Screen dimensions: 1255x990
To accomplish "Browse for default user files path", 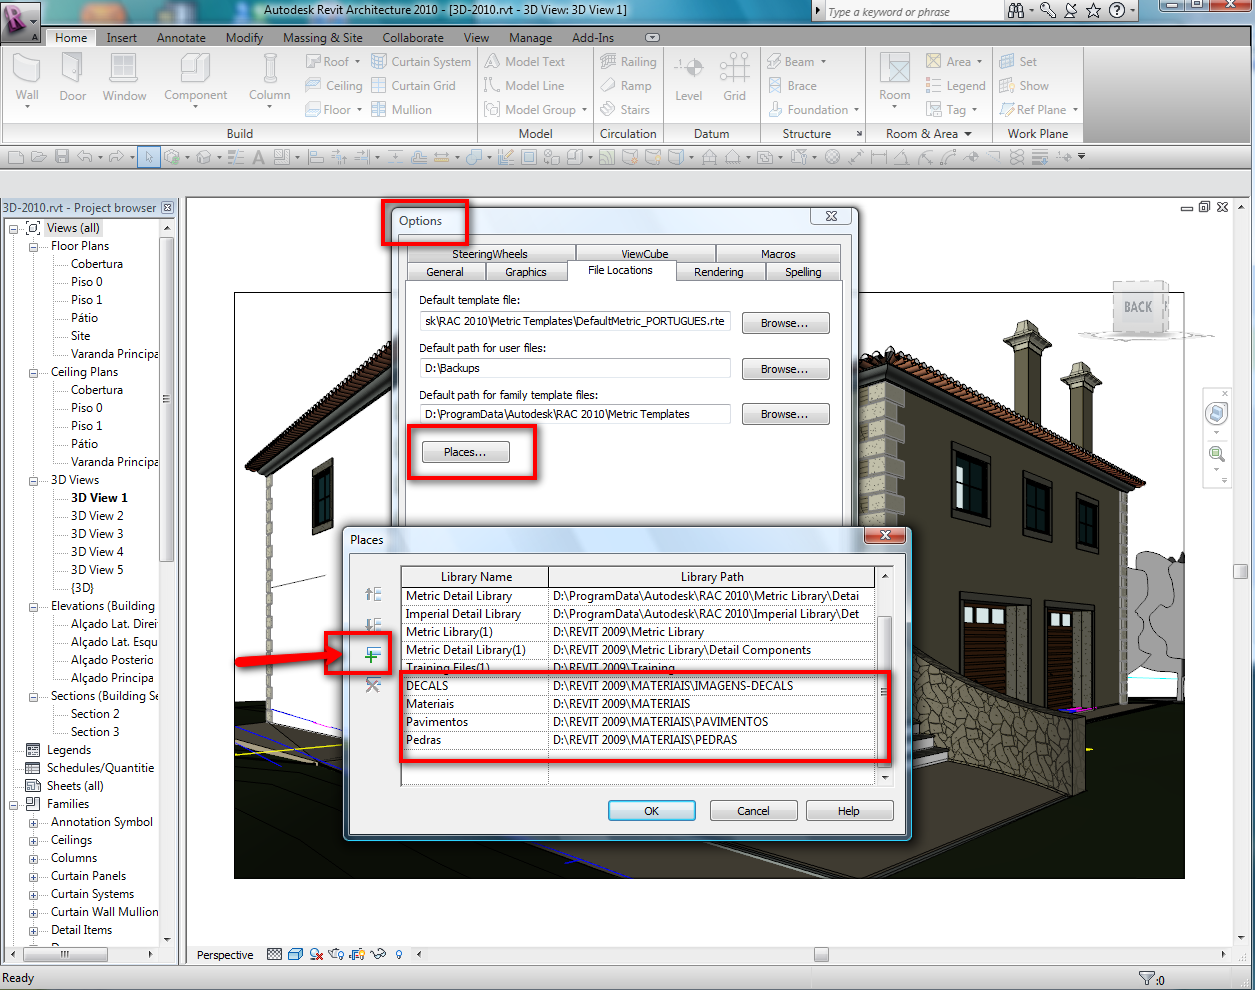I will [x=785, y=369].
